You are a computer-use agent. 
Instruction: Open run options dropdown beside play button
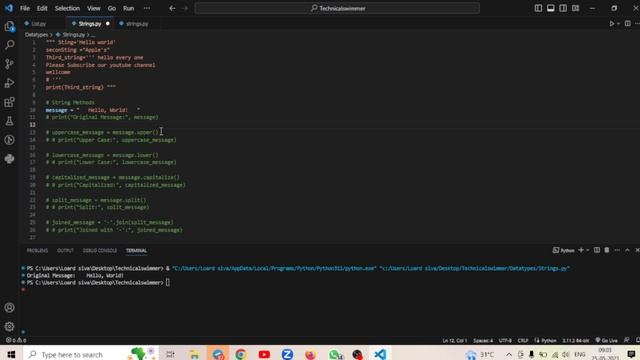tap(618, 24)
